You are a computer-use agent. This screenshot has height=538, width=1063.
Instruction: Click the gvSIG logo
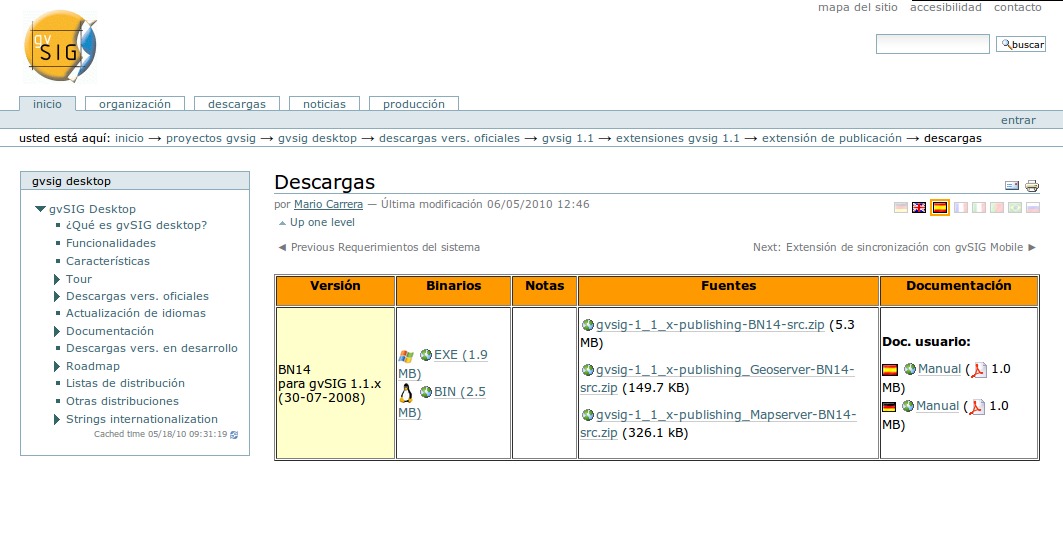pos(60,47)
